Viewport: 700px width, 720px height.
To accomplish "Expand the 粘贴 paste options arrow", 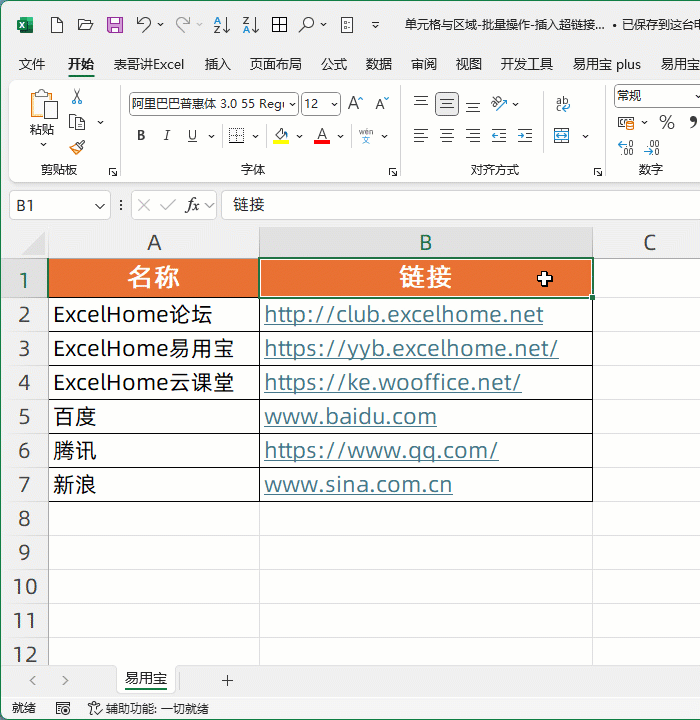I will pos(43,145).
